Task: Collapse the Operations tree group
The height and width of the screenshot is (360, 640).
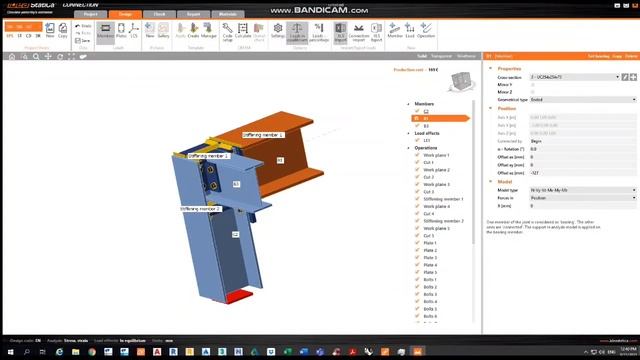Action: click(x=408, y=148)
